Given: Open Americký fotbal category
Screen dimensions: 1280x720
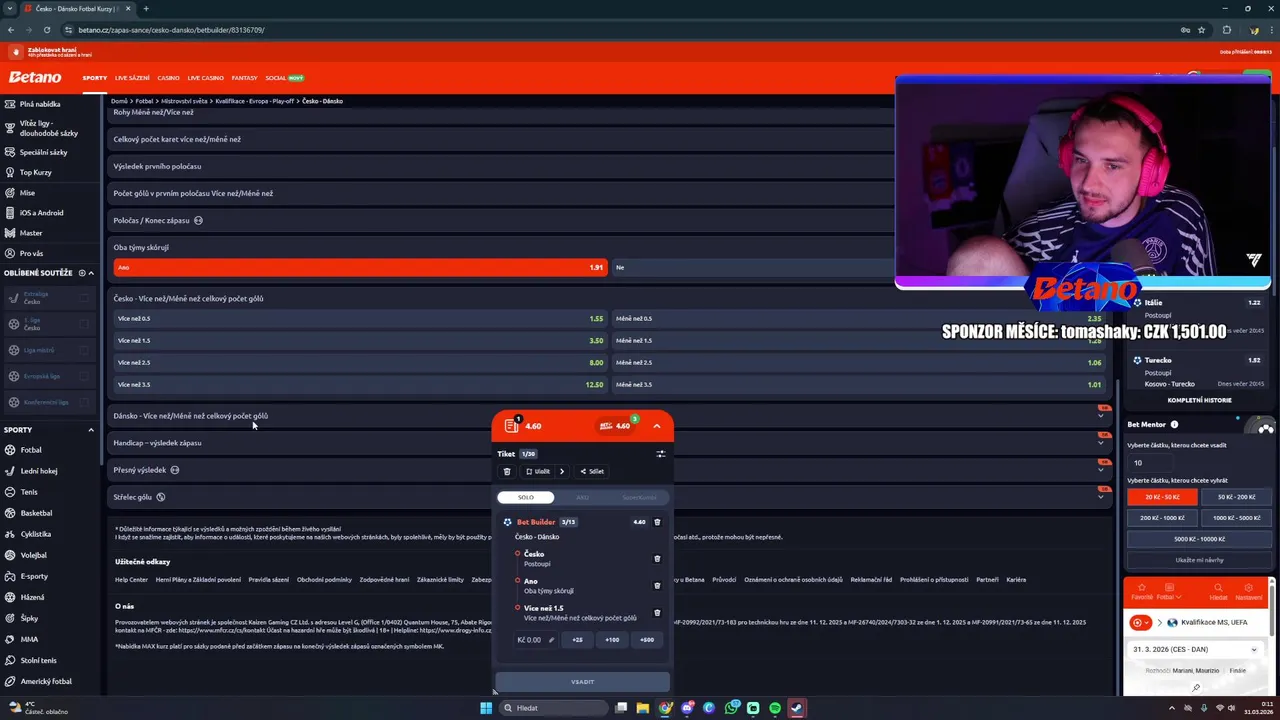Looking at the screenshot, I should pos(46,681).
